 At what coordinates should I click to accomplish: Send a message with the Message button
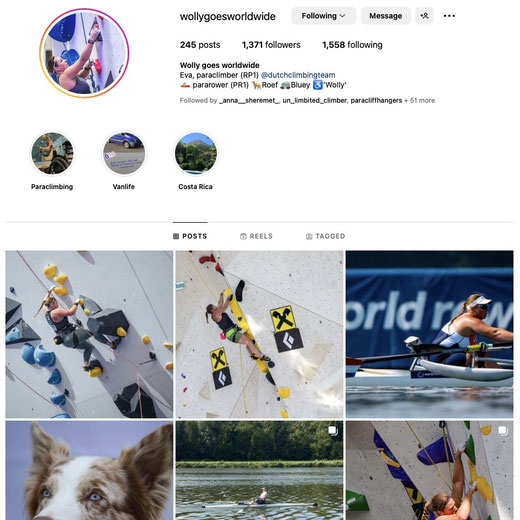(x=386, y=16)
